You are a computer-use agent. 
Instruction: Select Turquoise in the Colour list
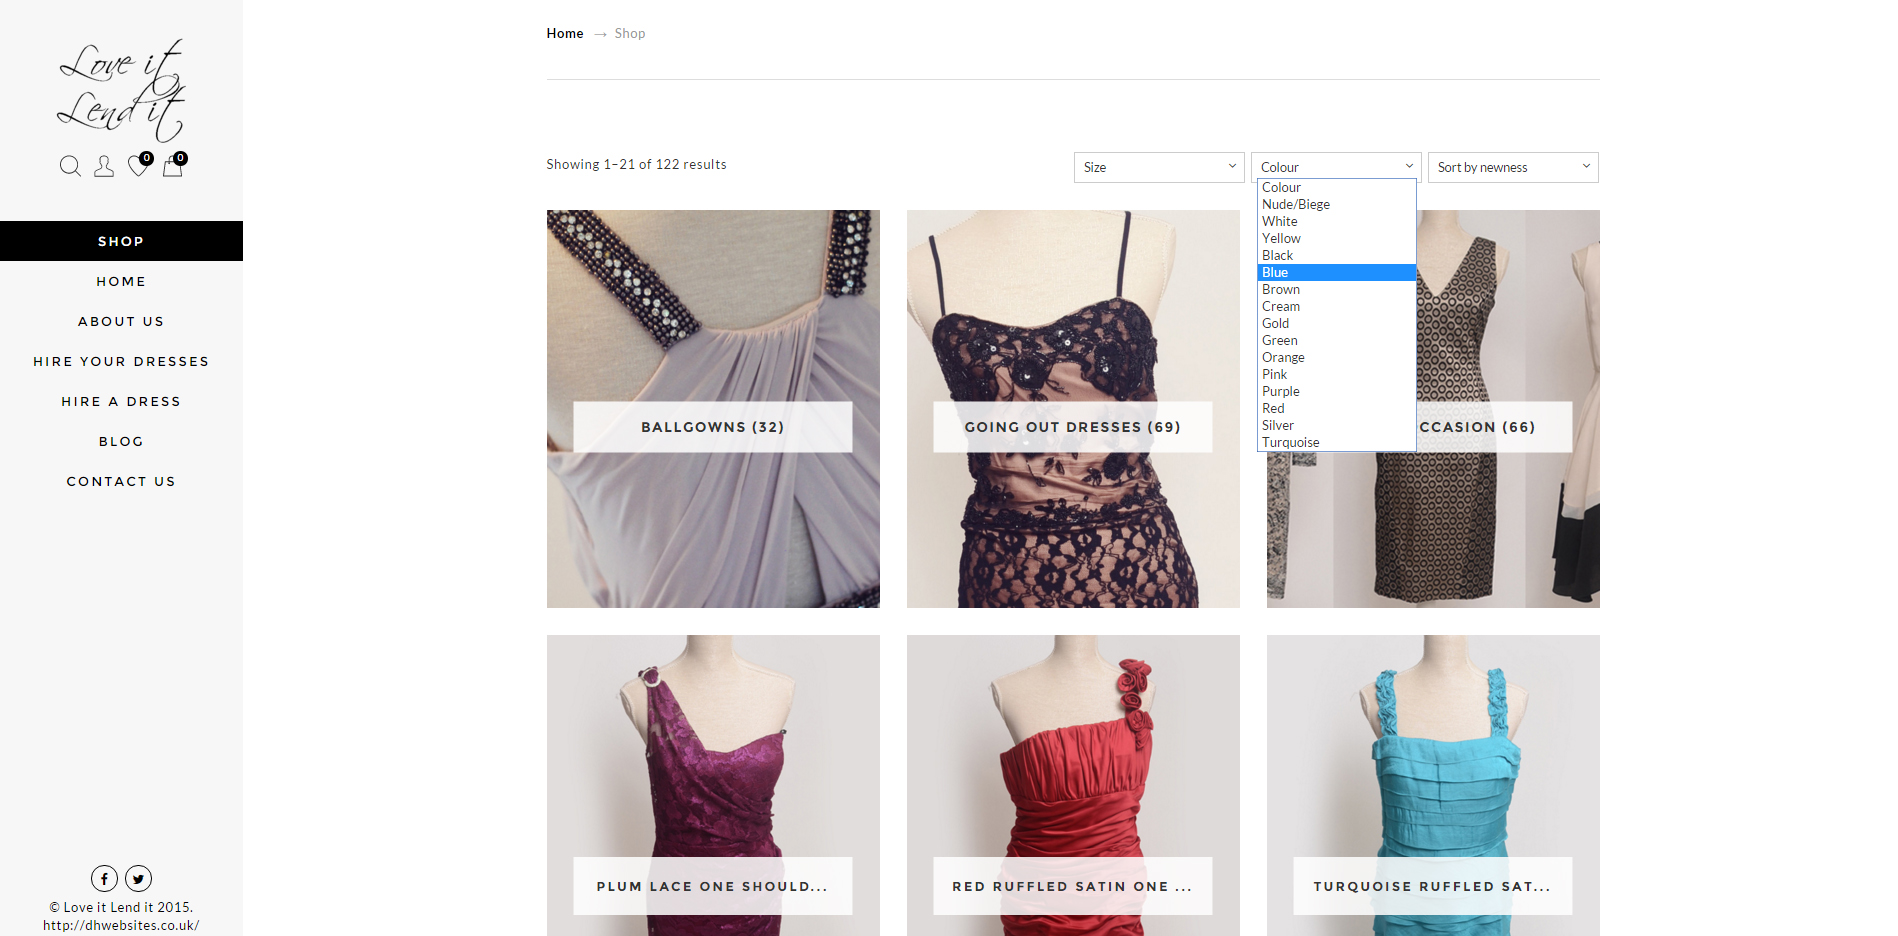click(x=1290, y=442)
